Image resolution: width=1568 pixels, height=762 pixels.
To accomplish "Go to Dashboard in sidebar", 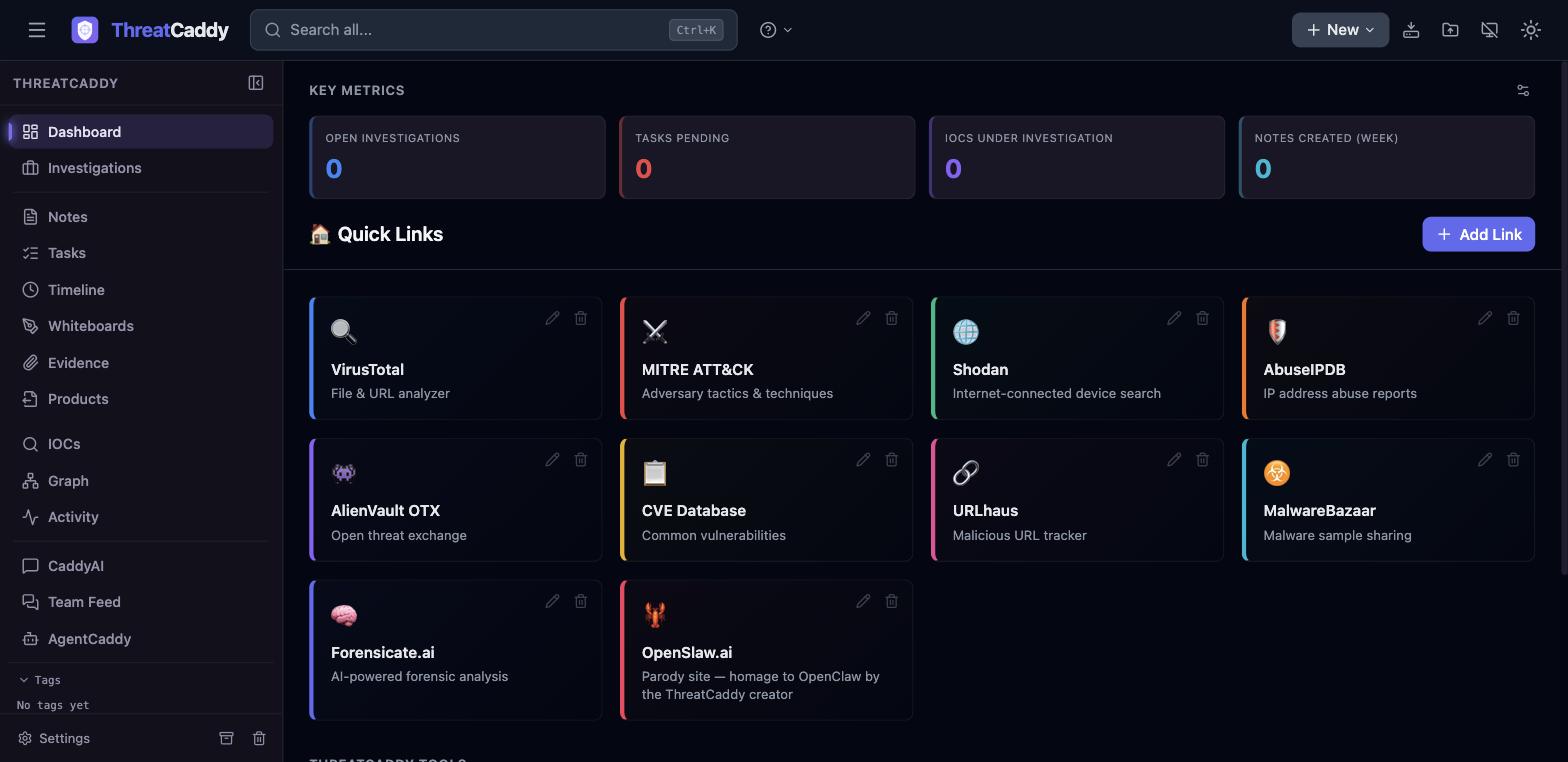I will 140,132.
